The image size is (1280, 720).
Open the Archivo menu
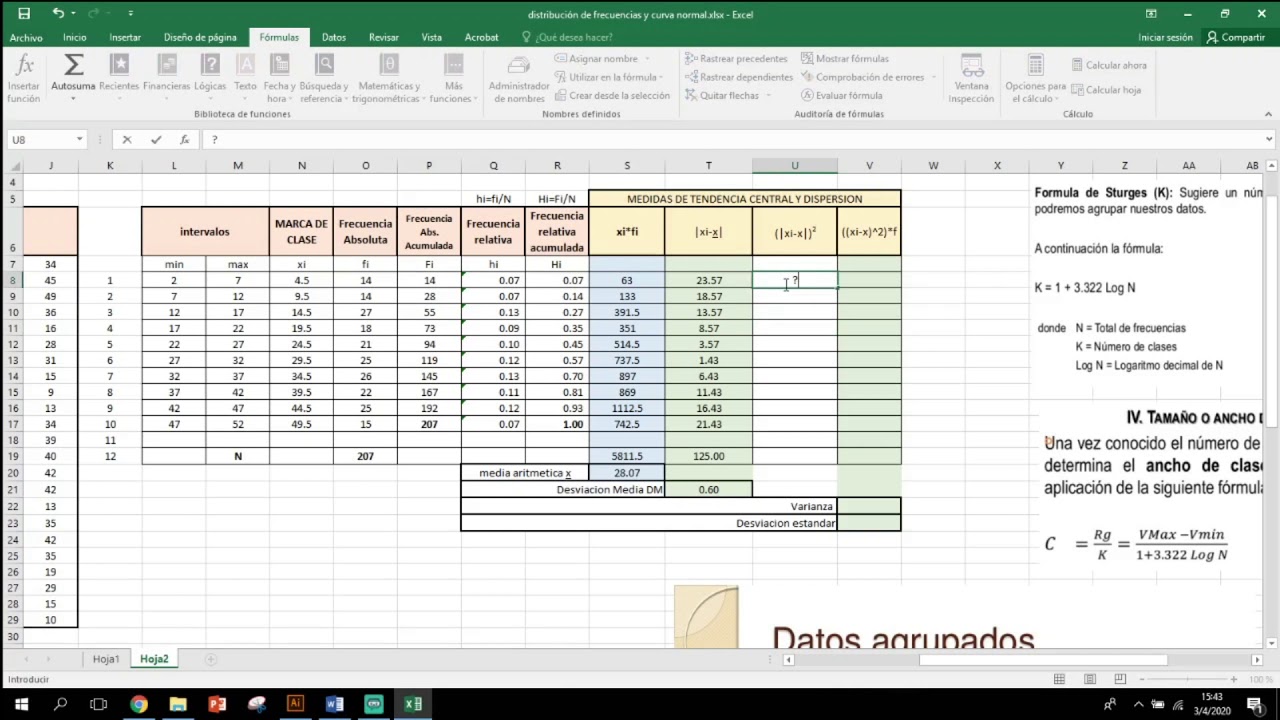[x=26, y=37]
